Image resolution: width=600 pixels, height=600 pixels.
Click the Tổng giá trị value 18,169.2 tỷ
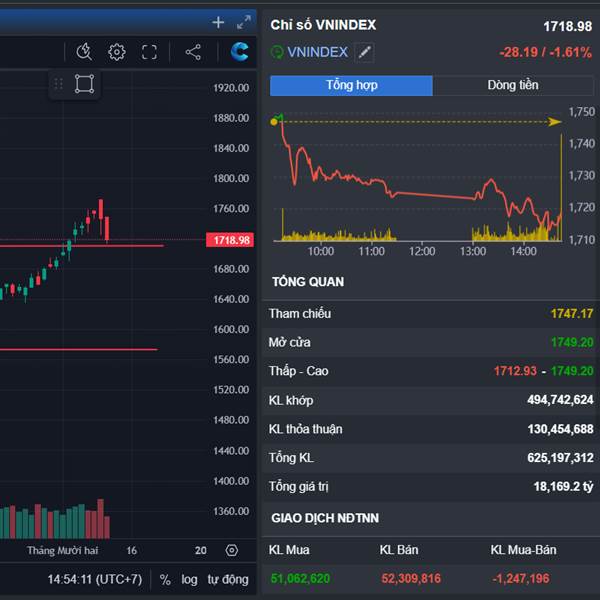pos(563,486)
